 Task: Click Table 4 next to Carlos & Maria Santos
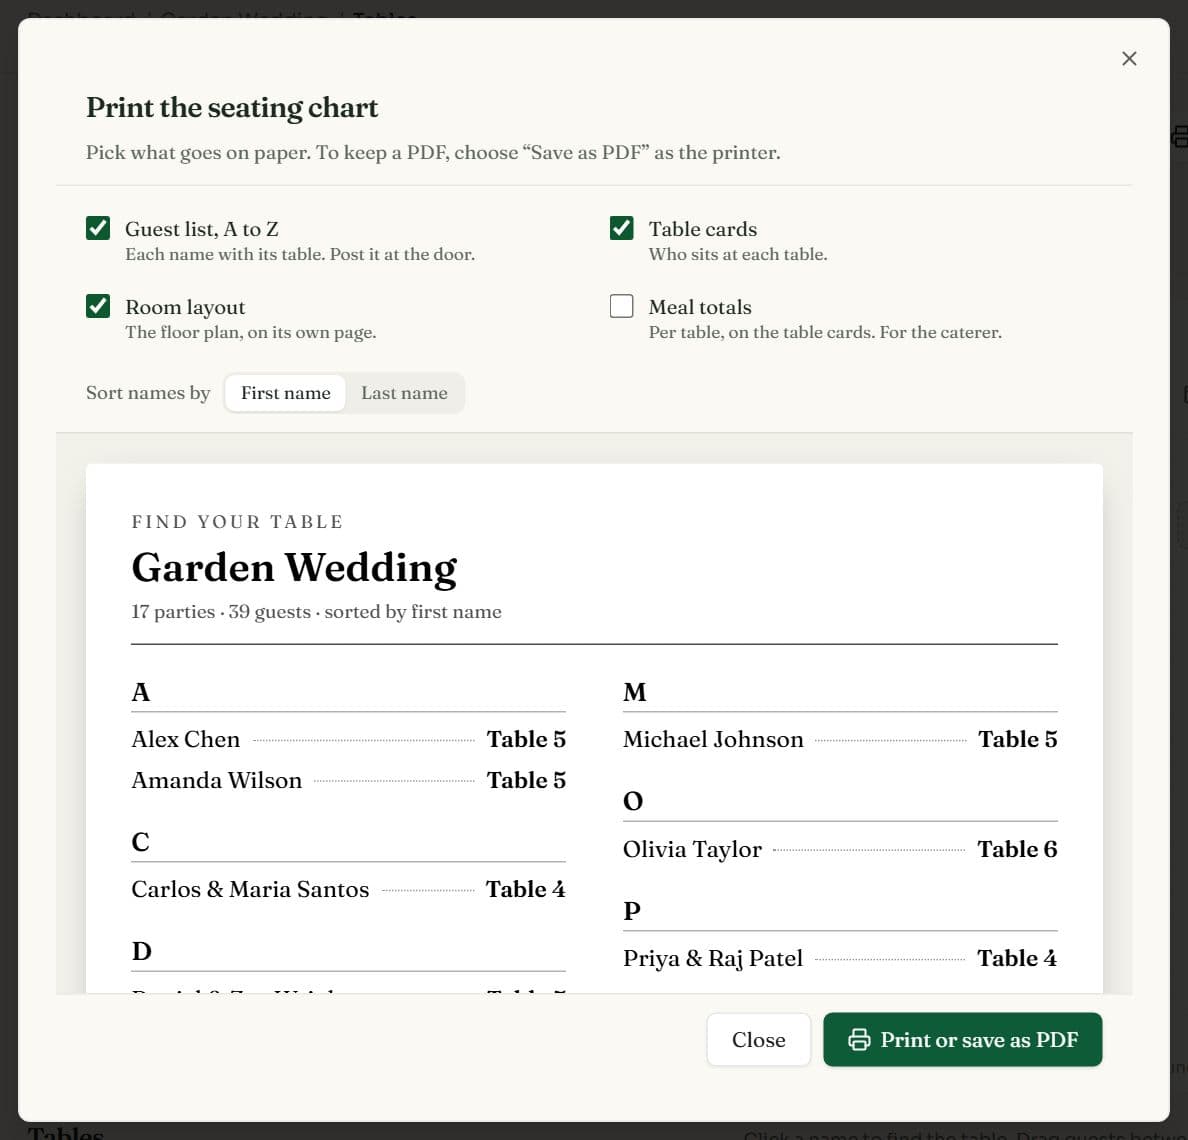click(x=525, y=889)
